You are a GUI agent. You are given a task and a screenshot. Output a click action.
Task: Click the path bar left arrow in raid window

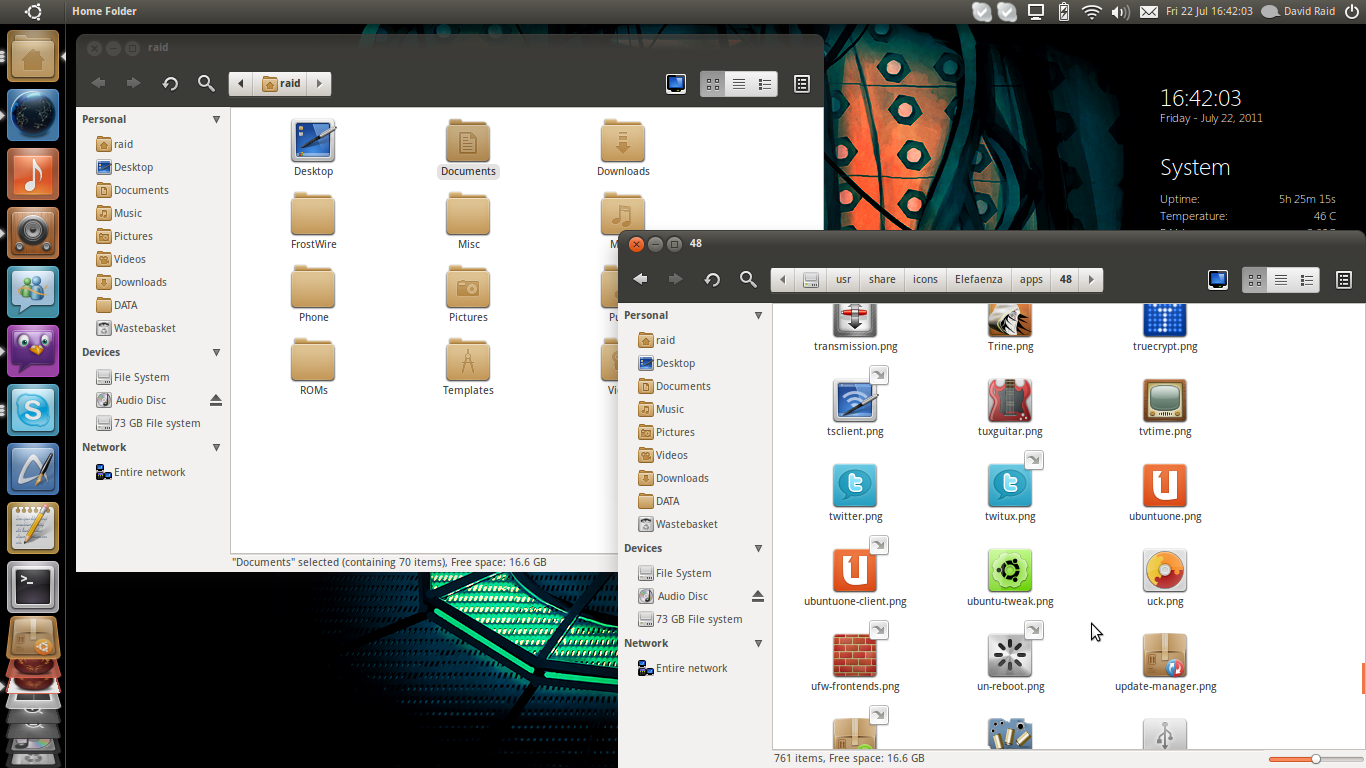pyautogui.click(x=241, y=84)
